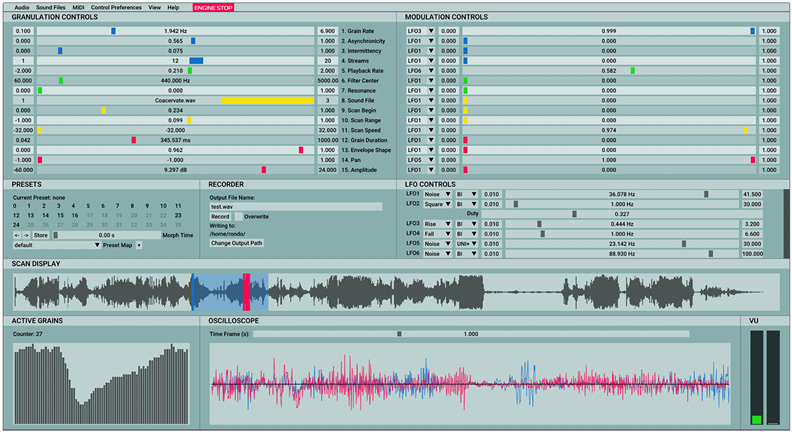
Task: Select preset number 11
Action: tap(178, 206)
